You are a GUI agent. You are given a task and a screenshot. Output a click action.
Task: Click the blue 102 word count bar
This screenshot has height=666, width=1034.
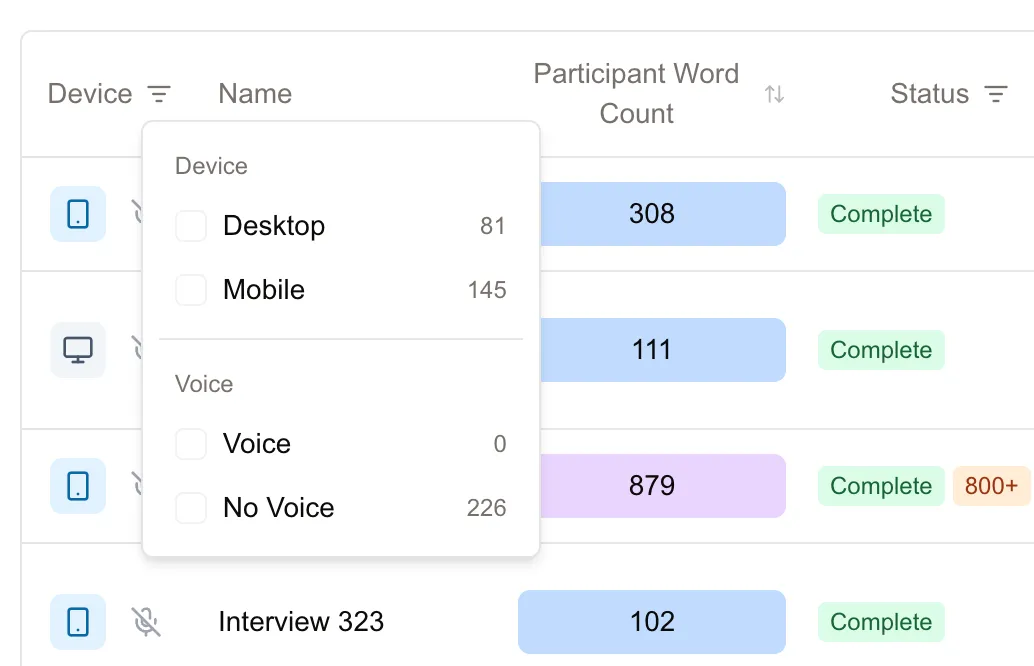tap(651, 621)
